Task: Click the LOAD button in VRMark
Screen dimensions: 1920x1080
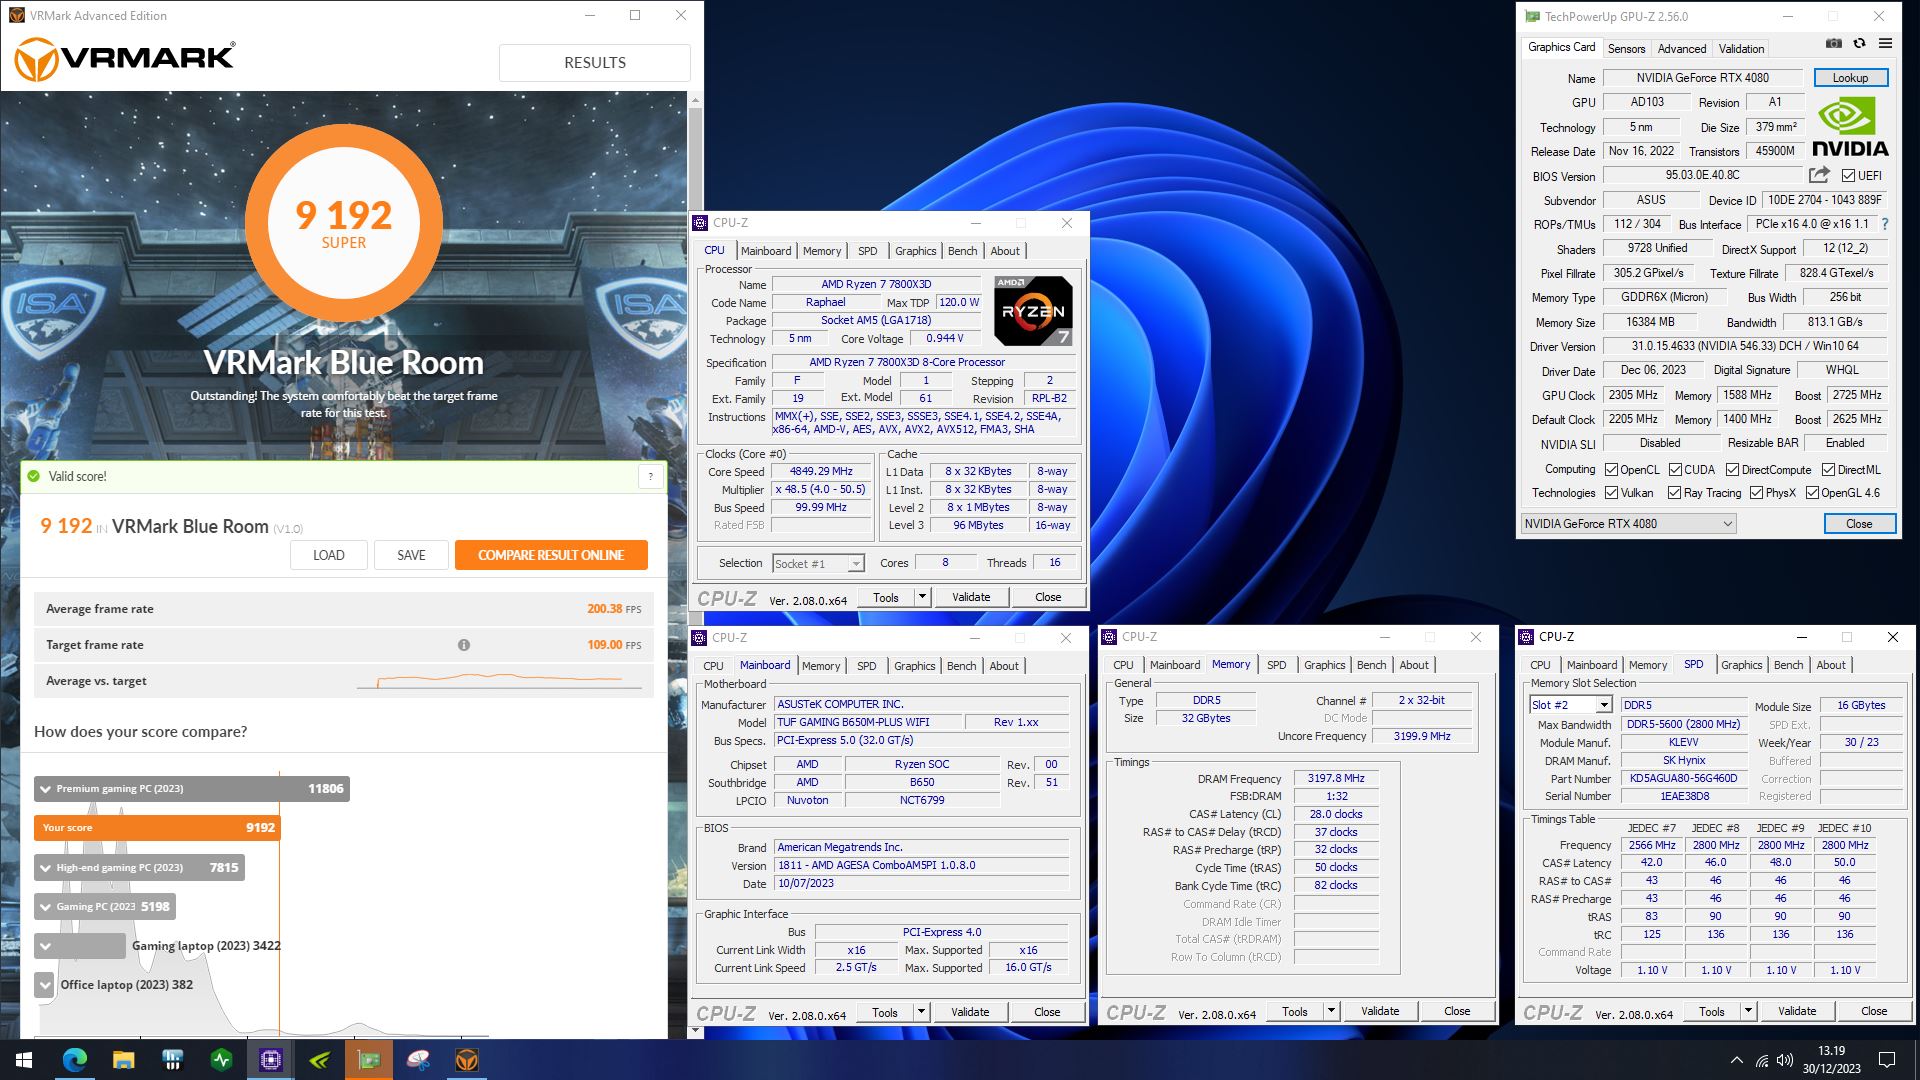Action: pyautogui.click(x=329, y=555)
